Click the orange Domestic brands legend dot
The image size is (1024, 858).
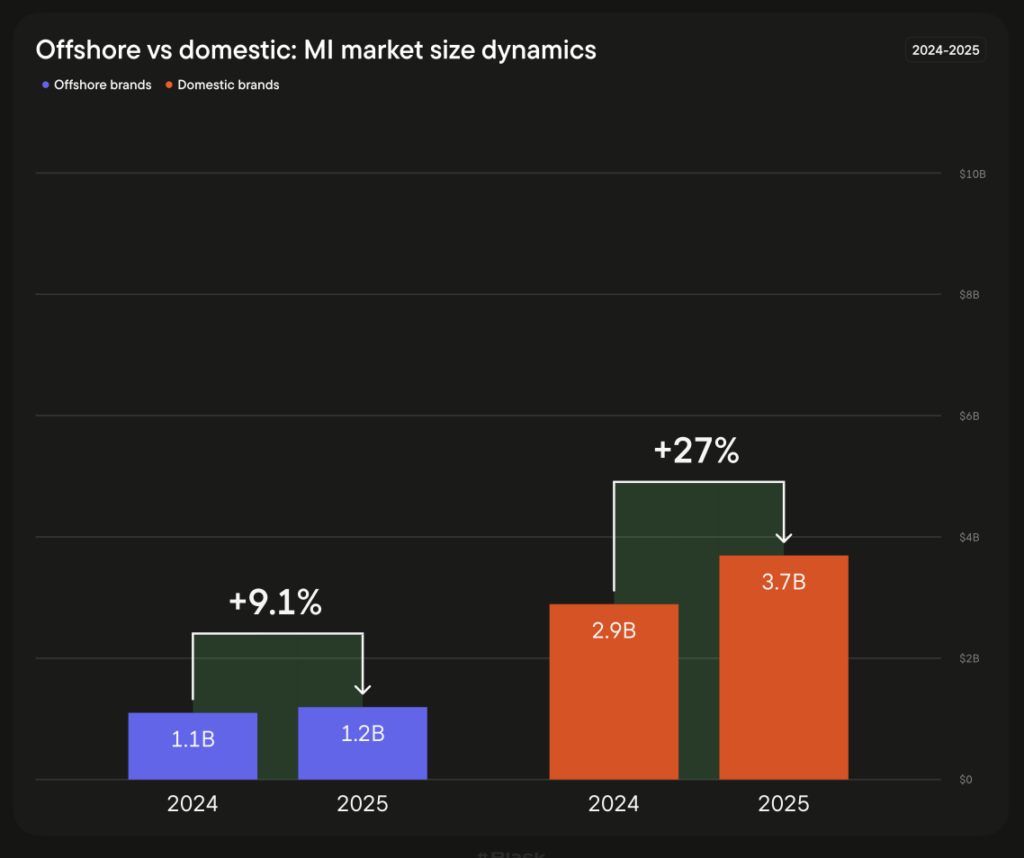169,85
